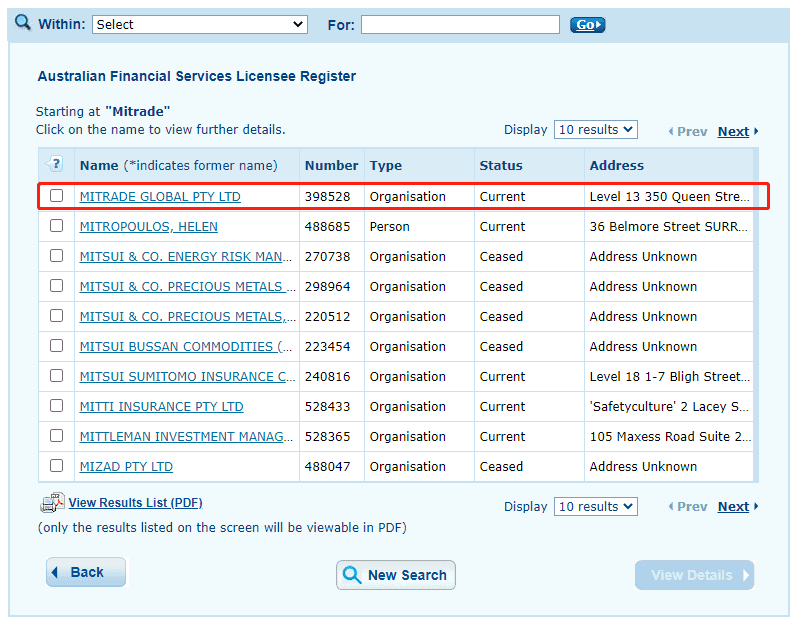Click View Results List (PDF) link
The height and width of the screenshot is (623, 797).
[136, 503]
